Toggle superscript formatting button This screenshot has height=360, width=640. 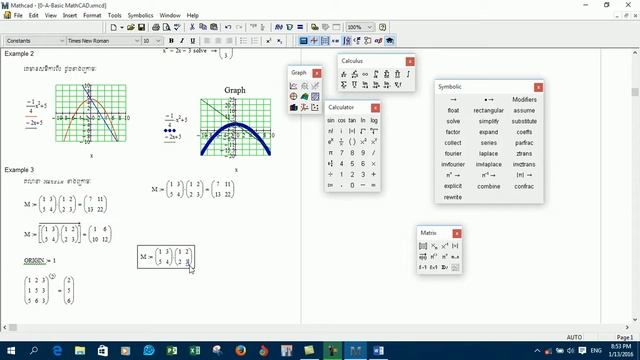[269, 41]
